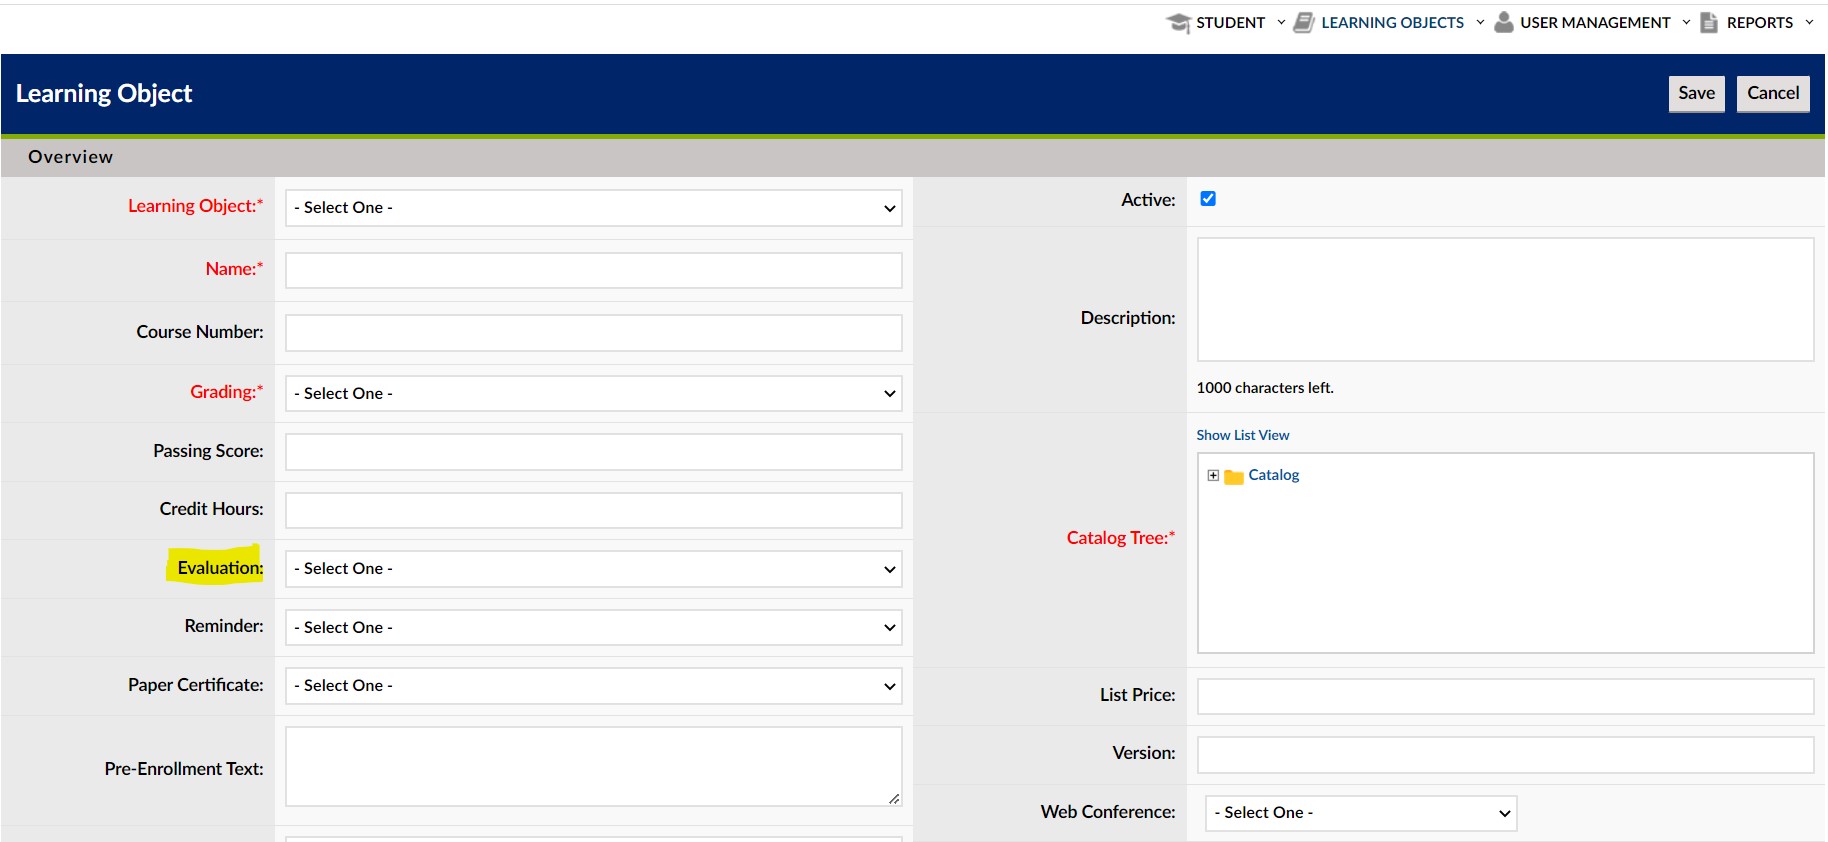
Task: Expand the Student menu arrow
Action: pos(1281,22)
